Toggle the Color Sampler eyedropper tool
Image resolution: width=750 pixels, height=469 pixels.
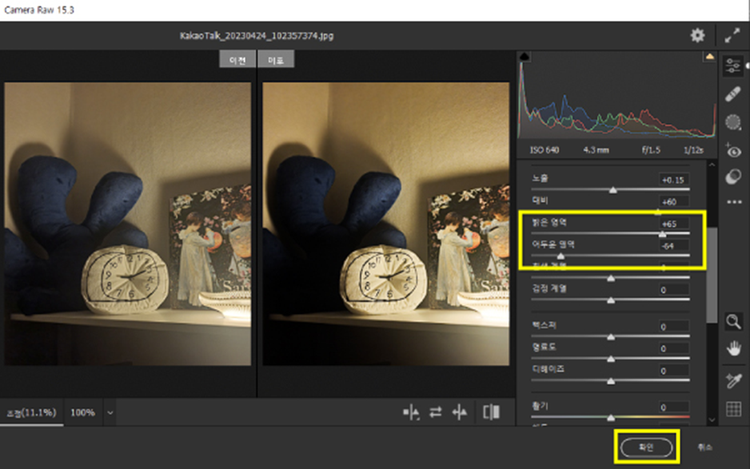(x=733, y=381)
